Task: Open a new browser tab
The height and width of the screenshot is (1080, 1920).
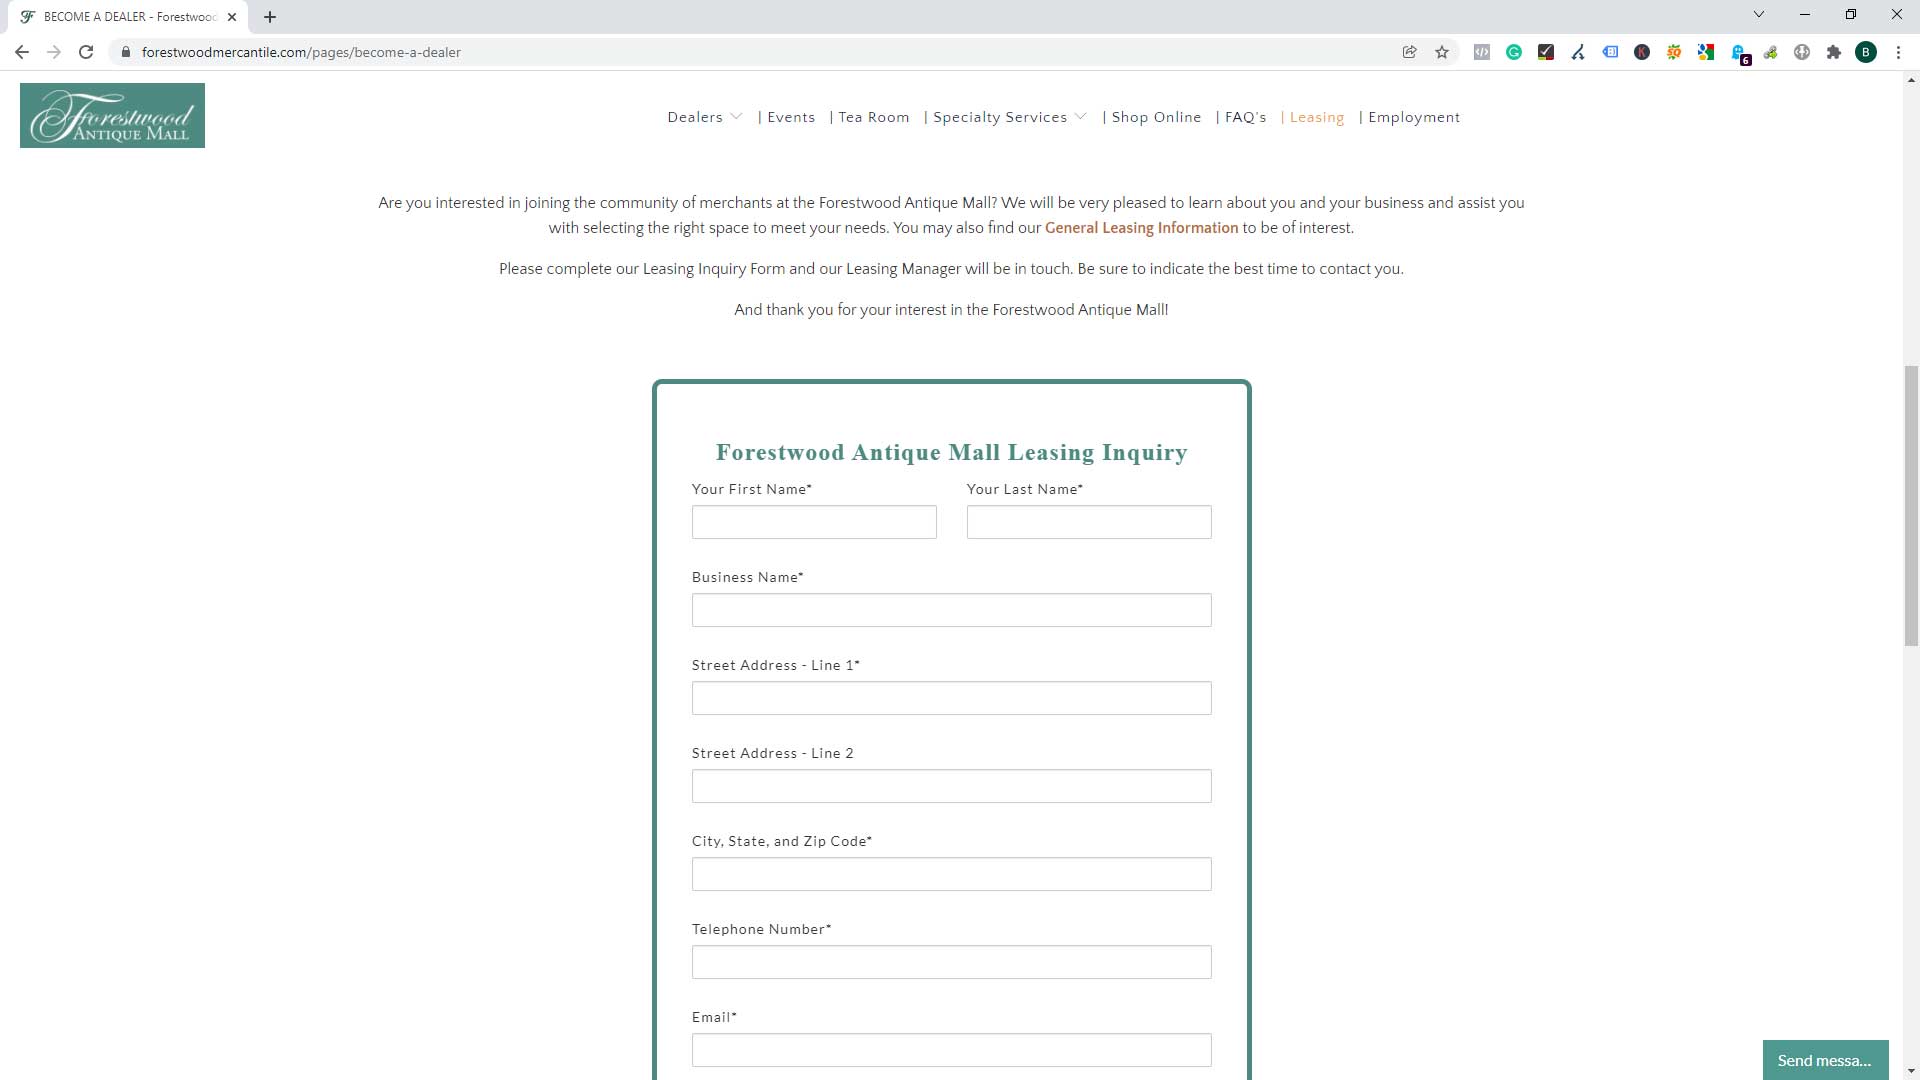Action: 270,17
